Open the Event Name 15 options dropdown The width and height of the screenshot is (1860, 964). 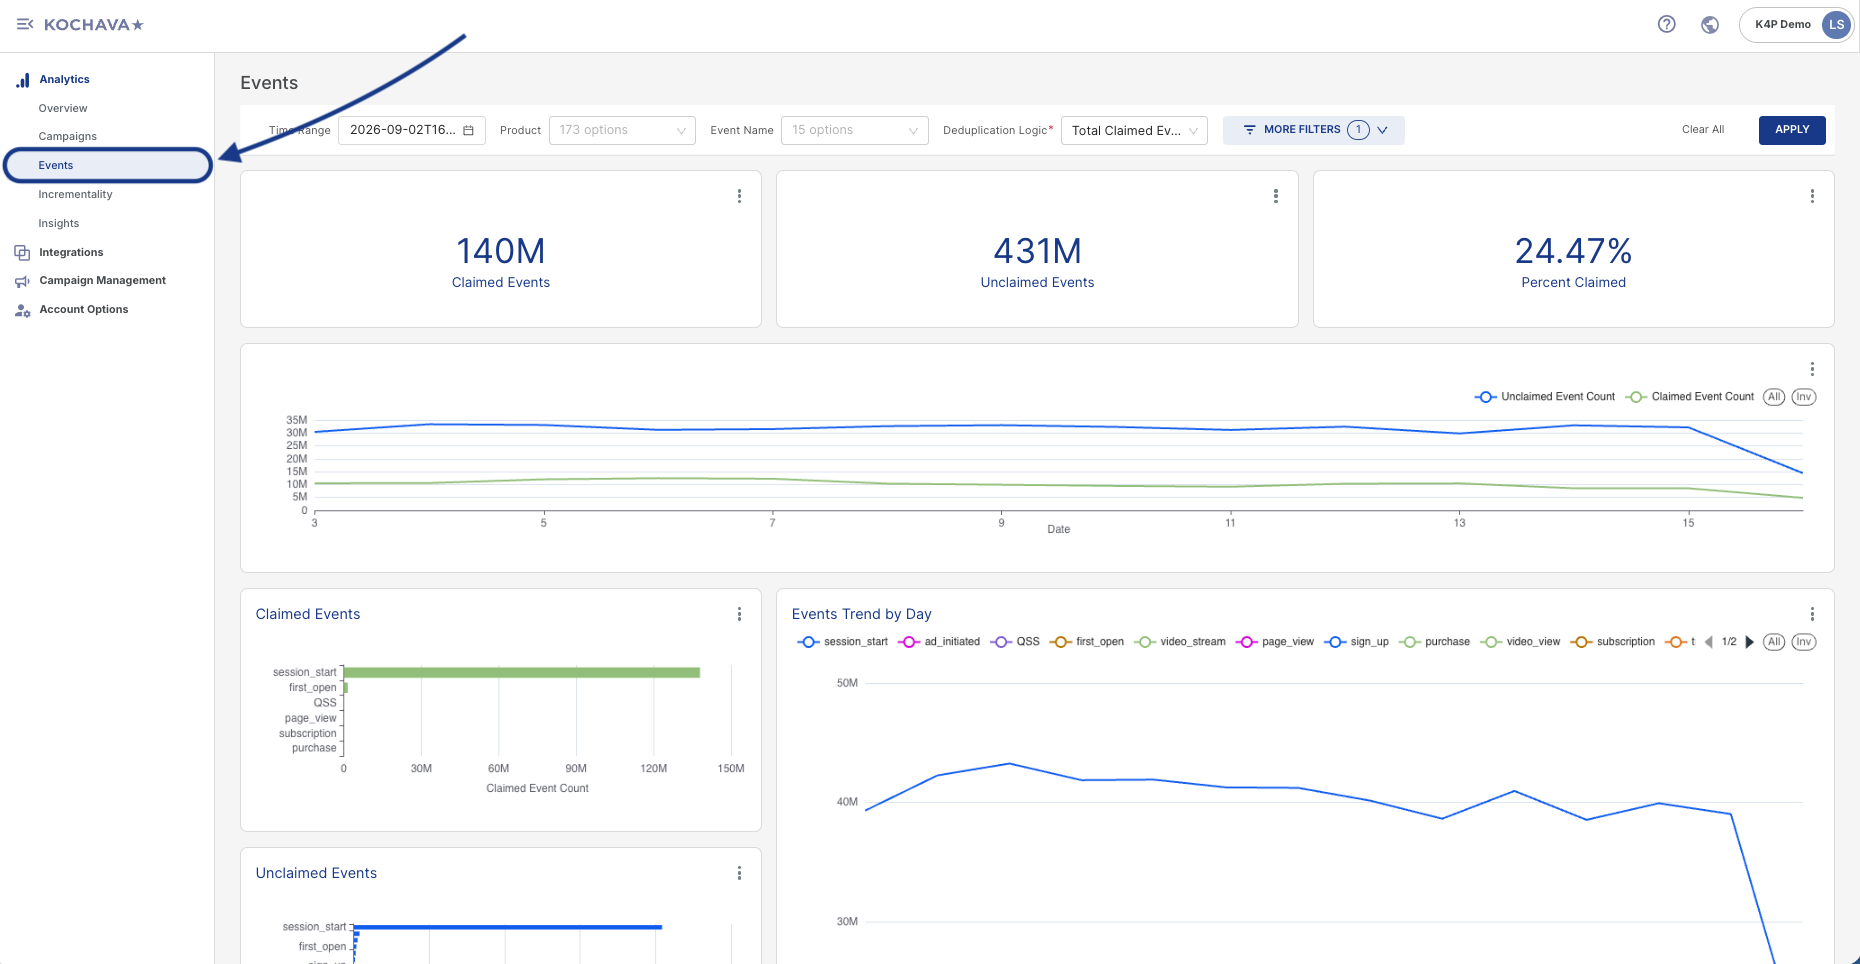pyautogui.click(x=855, y=130)
